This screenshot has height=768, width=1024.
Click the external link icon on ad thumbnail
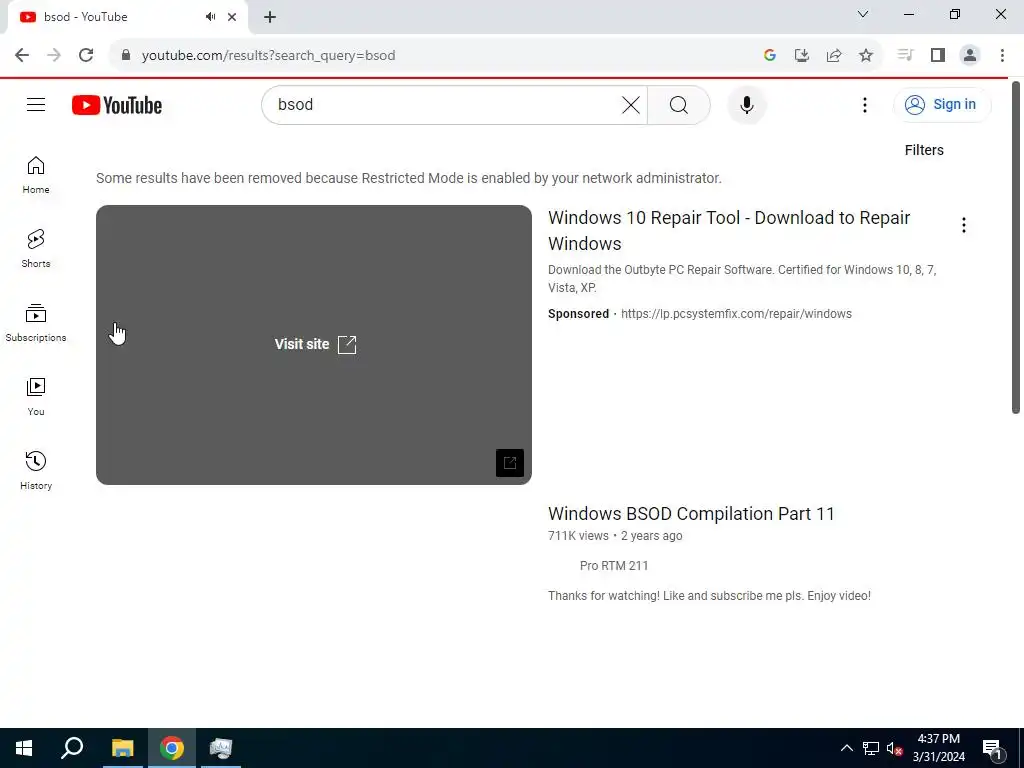pyautogui.click(x=509, y=463)
